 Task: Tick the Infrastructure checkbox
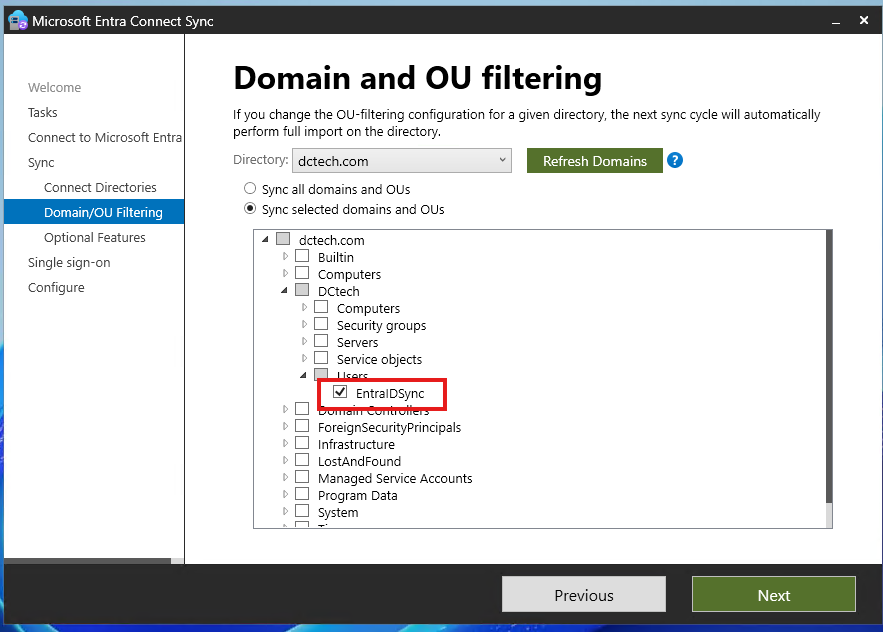302,444
